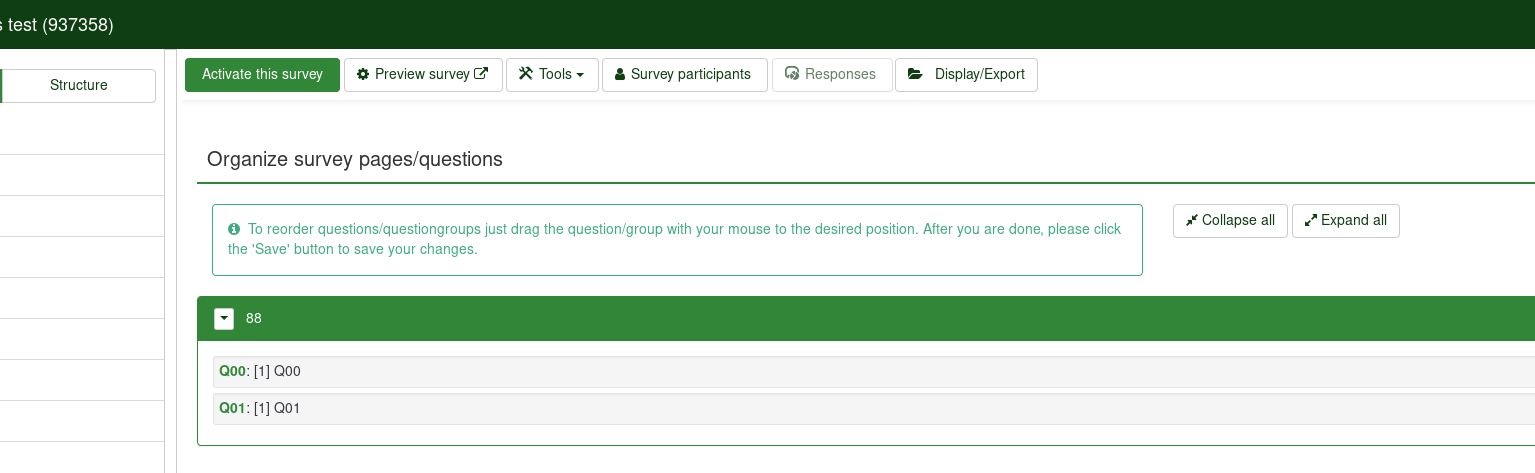Click the external link icon beside Preview survey
Image resolution: width=1535 pixels, height=473 pixels.
(x=481, y=74)
